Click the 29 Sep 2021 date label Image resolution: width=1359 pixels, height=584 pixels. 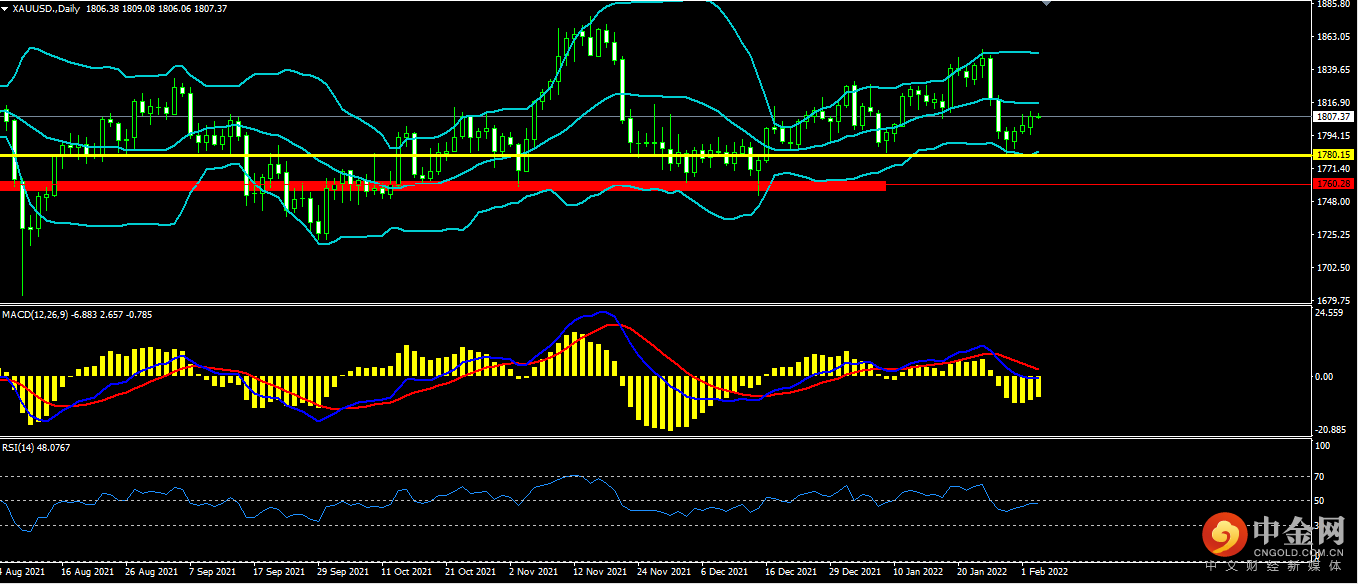click(x=343, y=573)
